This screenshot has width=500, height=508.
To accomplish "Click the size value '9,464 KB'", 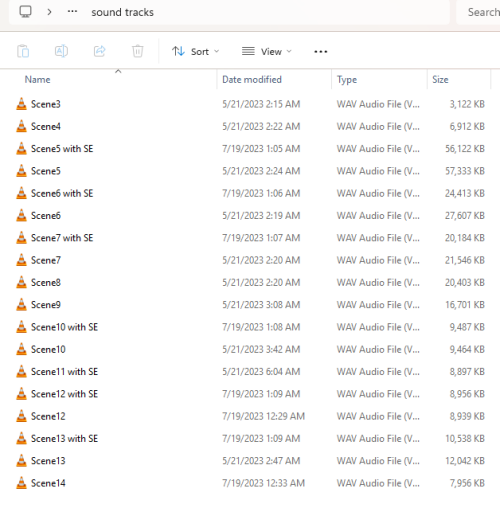I will (x=467, y=349).
